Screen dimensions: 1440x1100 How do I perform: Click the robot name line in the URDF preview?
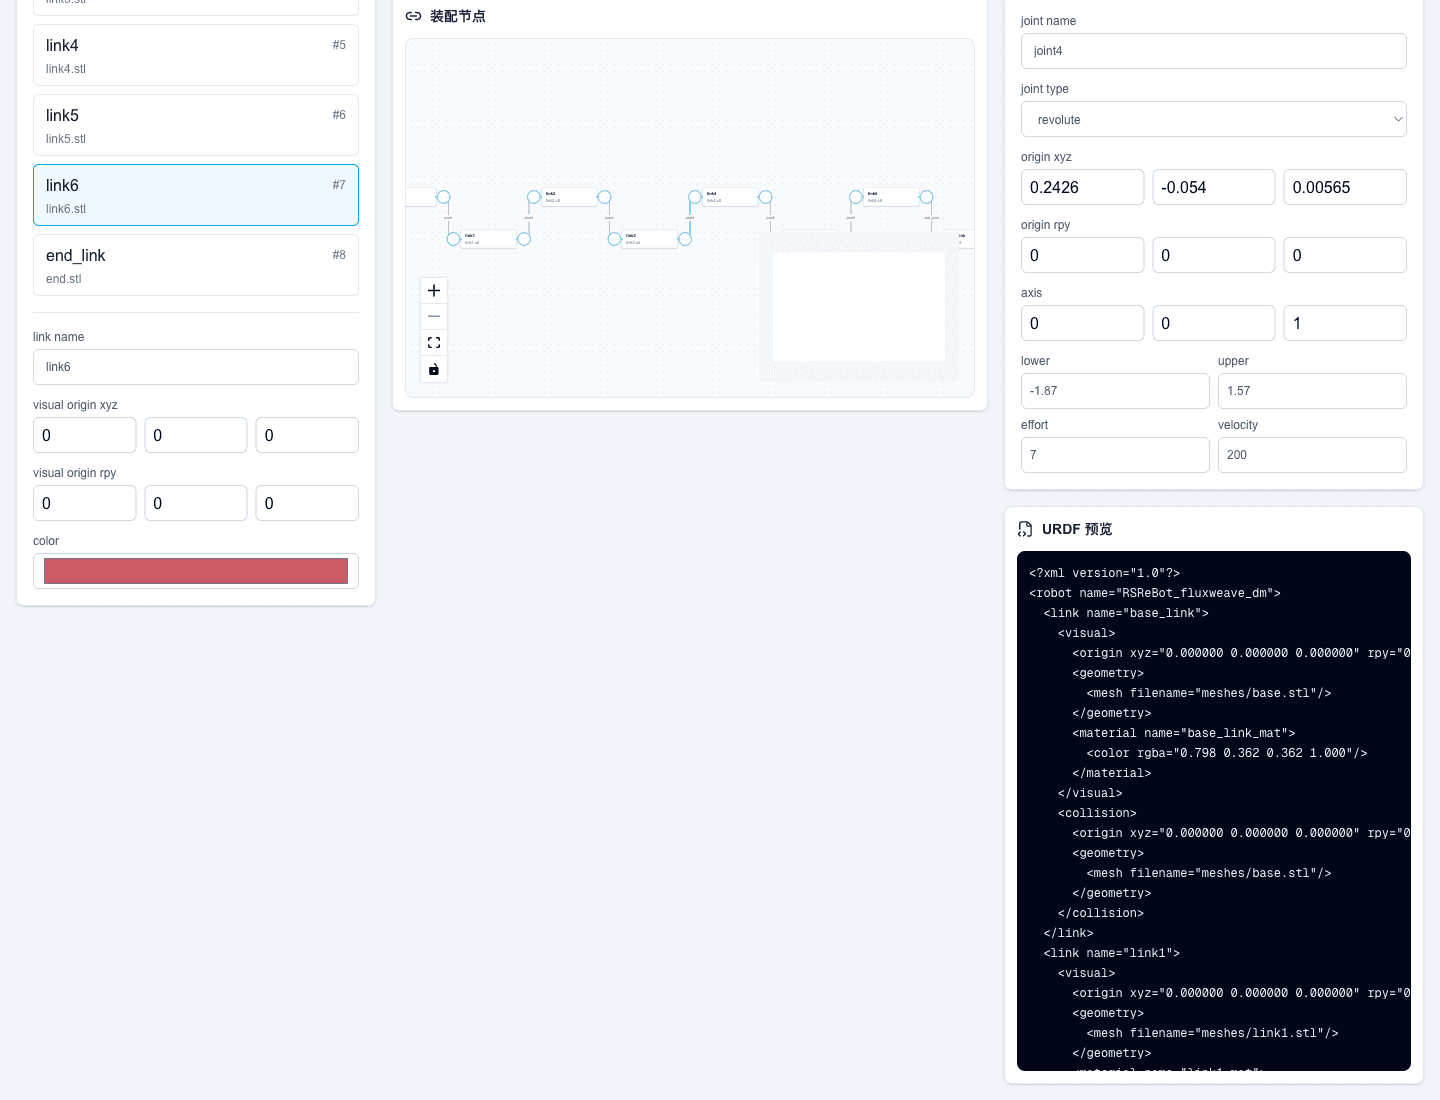1155,593
